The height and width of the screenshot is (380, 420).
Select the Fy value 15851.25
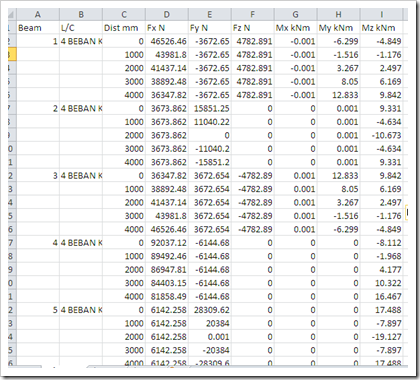pos(210,108)
